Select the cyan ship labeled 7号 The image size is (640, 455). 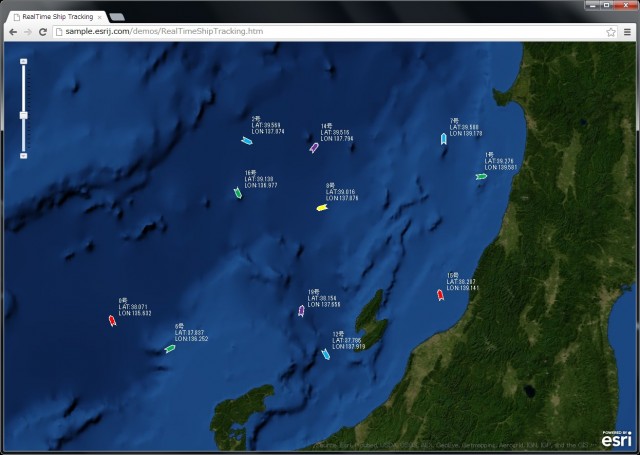click(443, 139)
